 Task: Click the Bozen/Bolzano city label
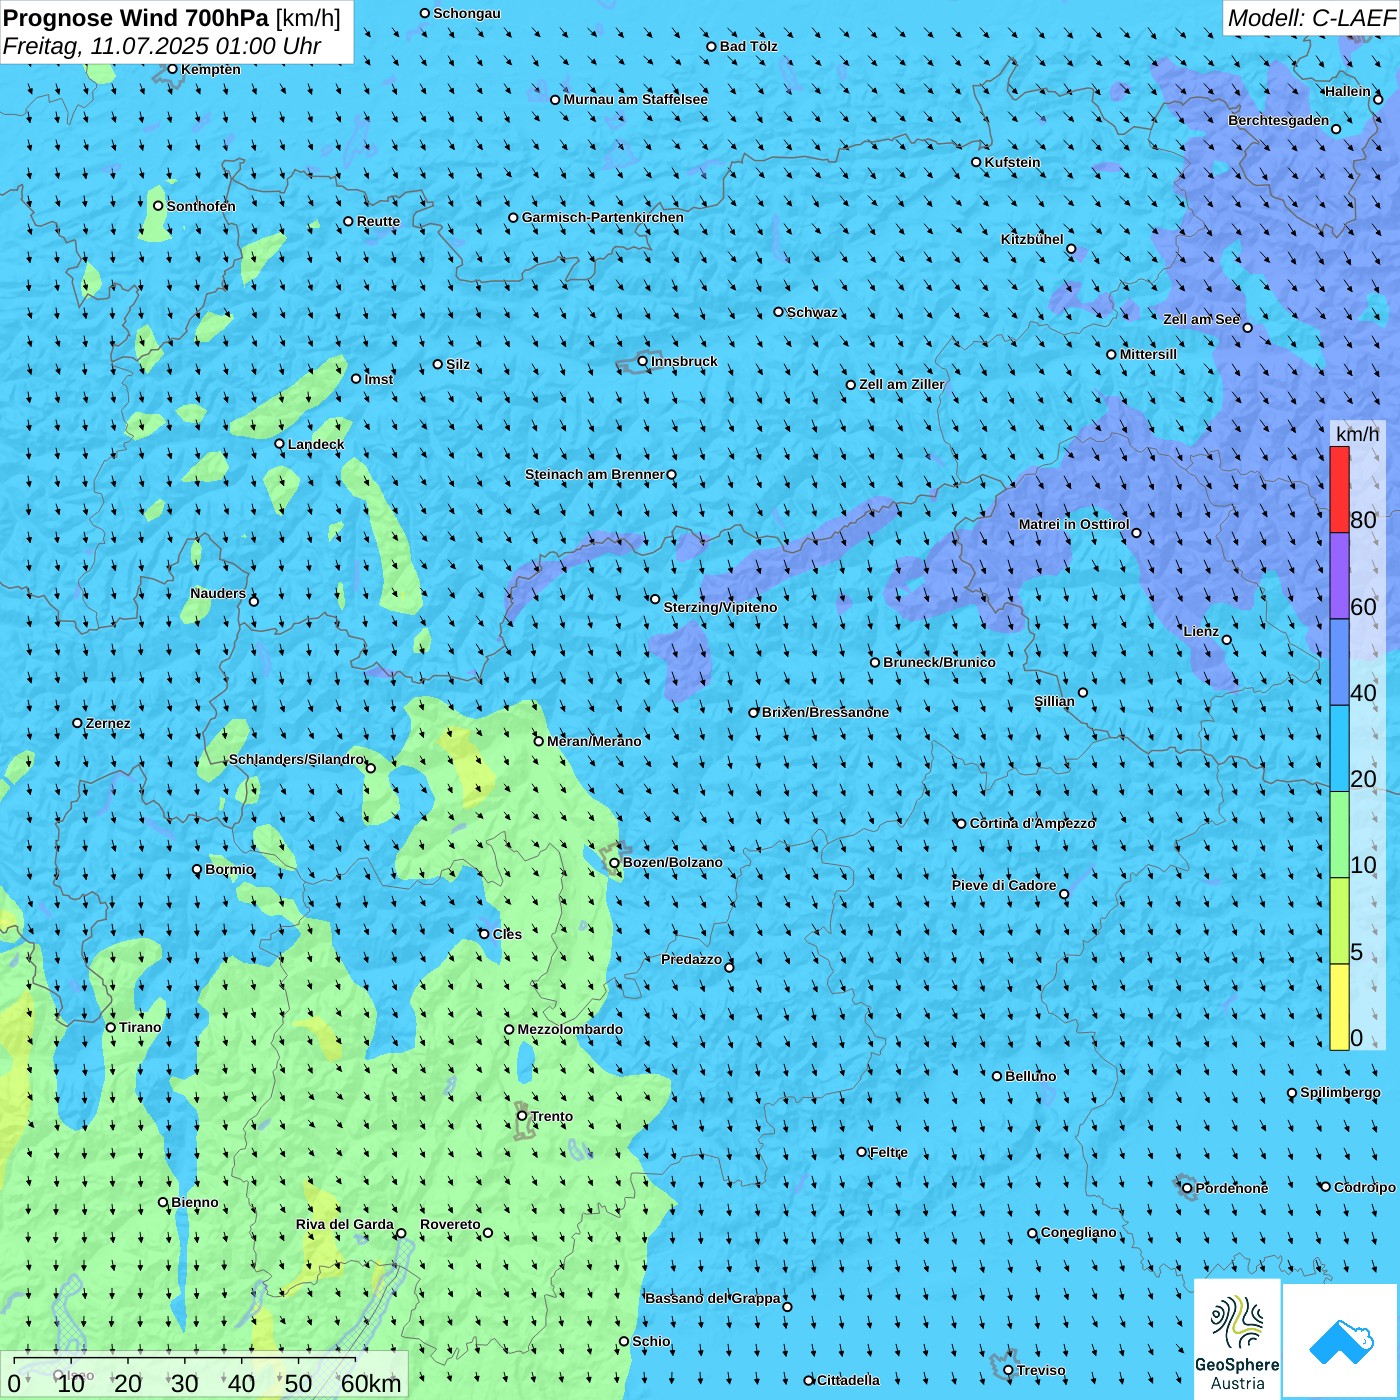[672, 862]
